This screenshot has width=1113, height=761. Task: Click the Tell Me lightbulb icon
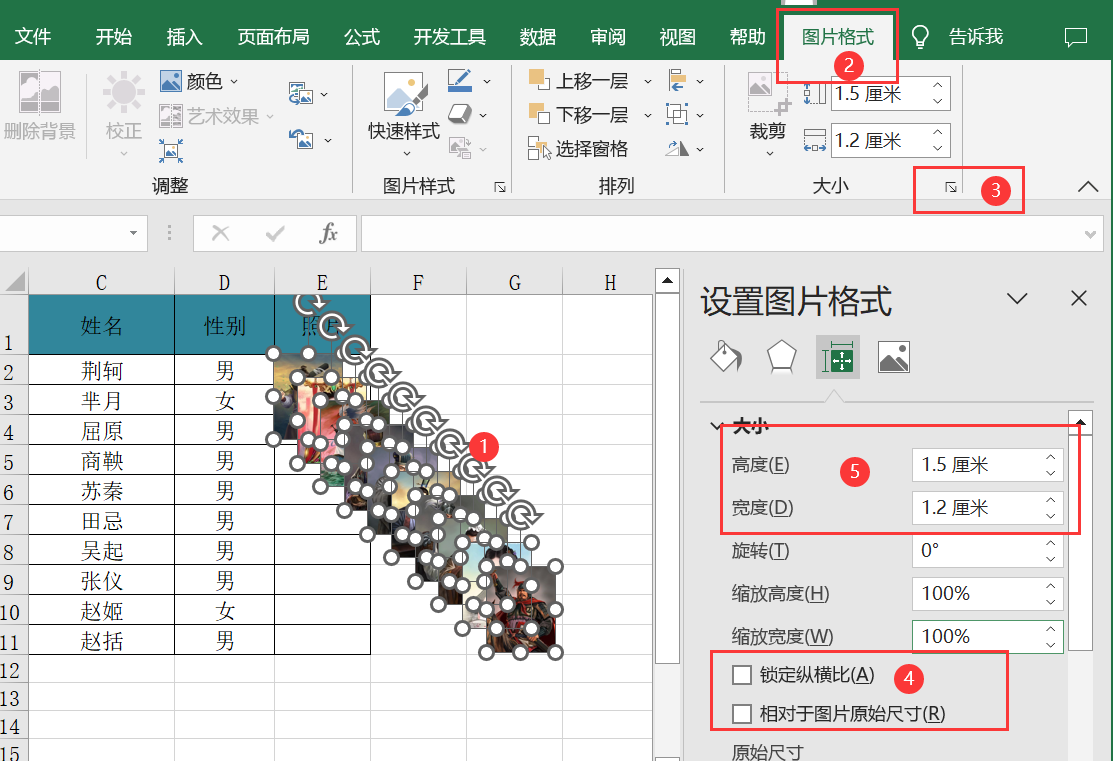click(920, 37)
